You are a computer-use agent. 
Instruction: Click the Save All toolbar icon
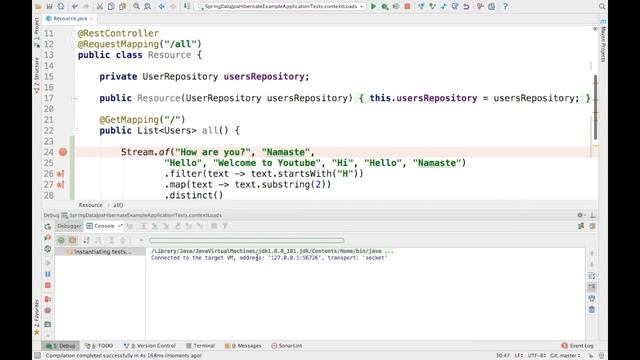[x=49, y=6]
